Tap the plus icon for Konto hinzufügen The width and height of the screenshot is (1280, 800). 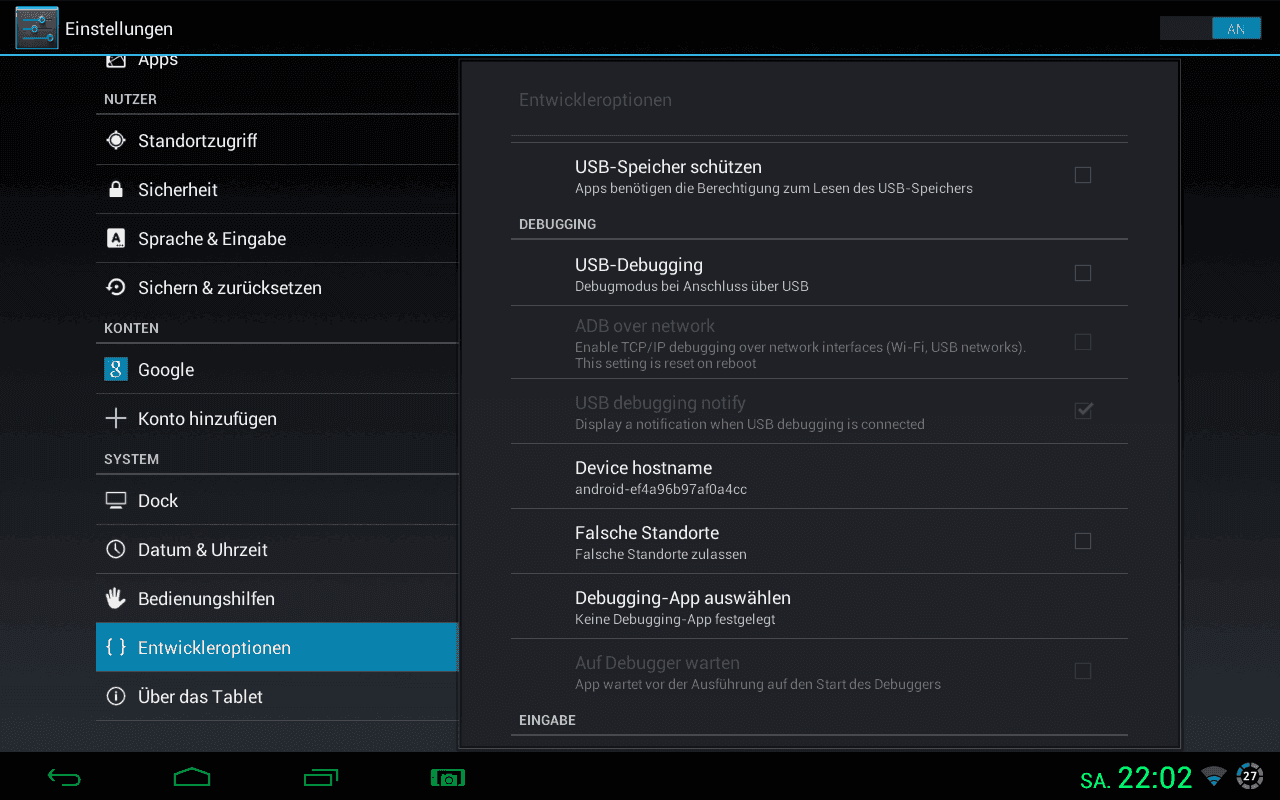(116, 418)
